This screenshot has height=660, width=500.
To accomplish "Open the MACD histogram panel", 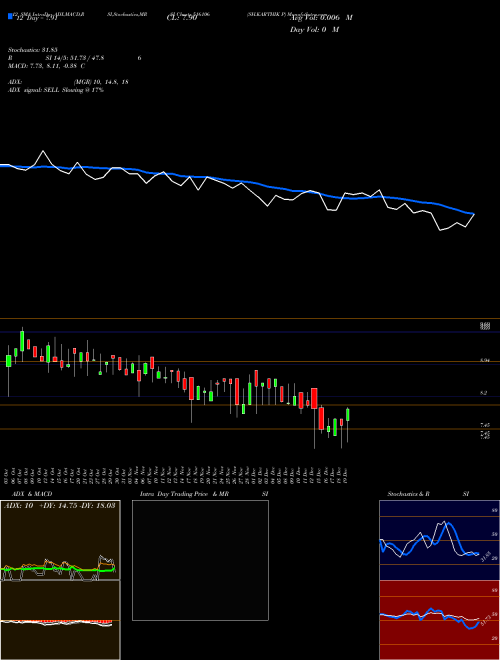I will pyautogui.click(x=60, y=620).
